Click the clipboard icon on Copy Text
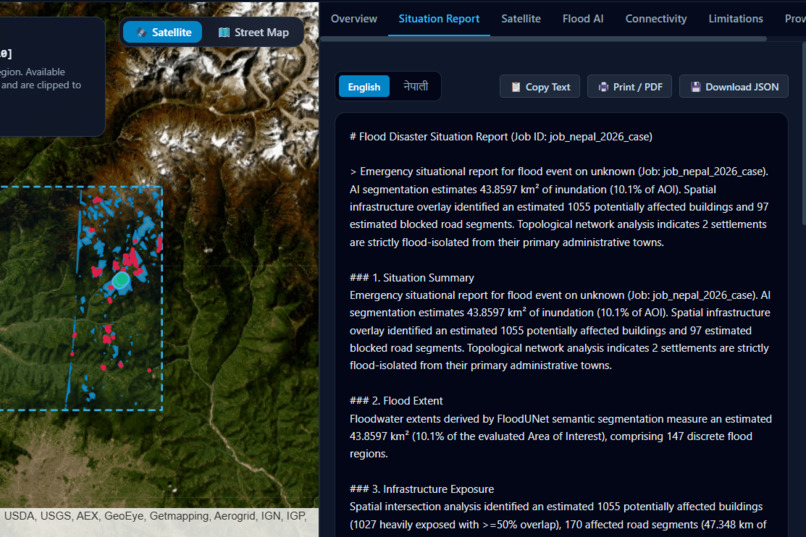Image resolution: width=806 pixels, height=537 pixels. [516, 87]
